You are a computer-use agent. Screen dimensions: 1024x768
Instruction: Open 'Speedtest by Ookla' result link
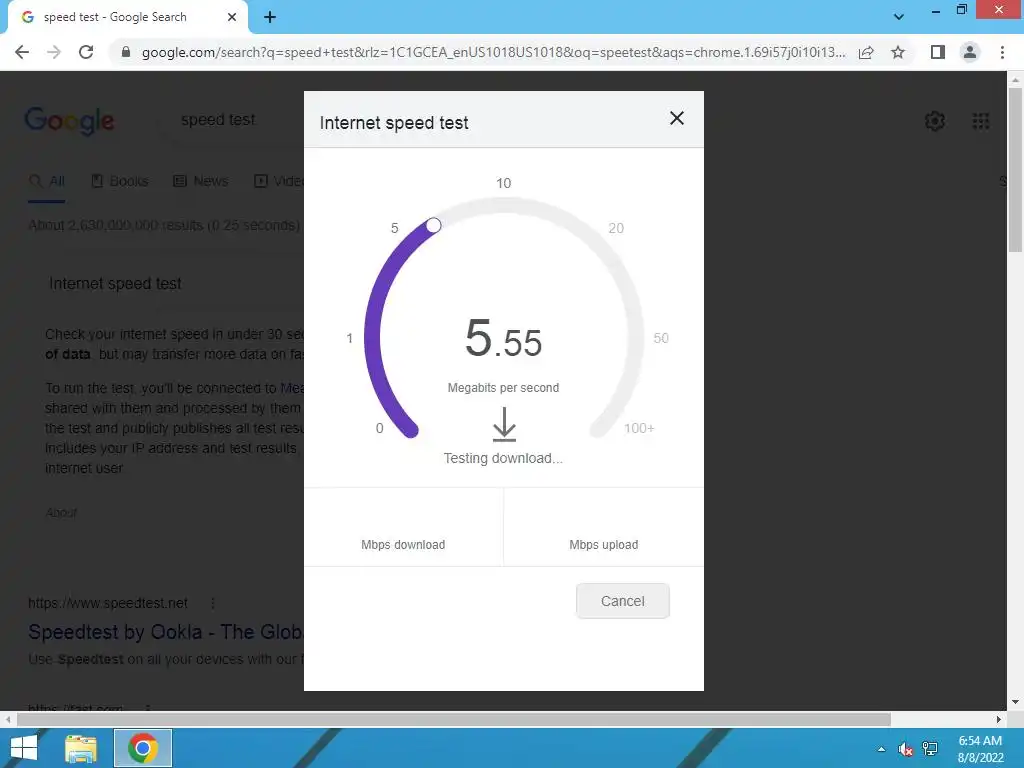tap(165, 632)
